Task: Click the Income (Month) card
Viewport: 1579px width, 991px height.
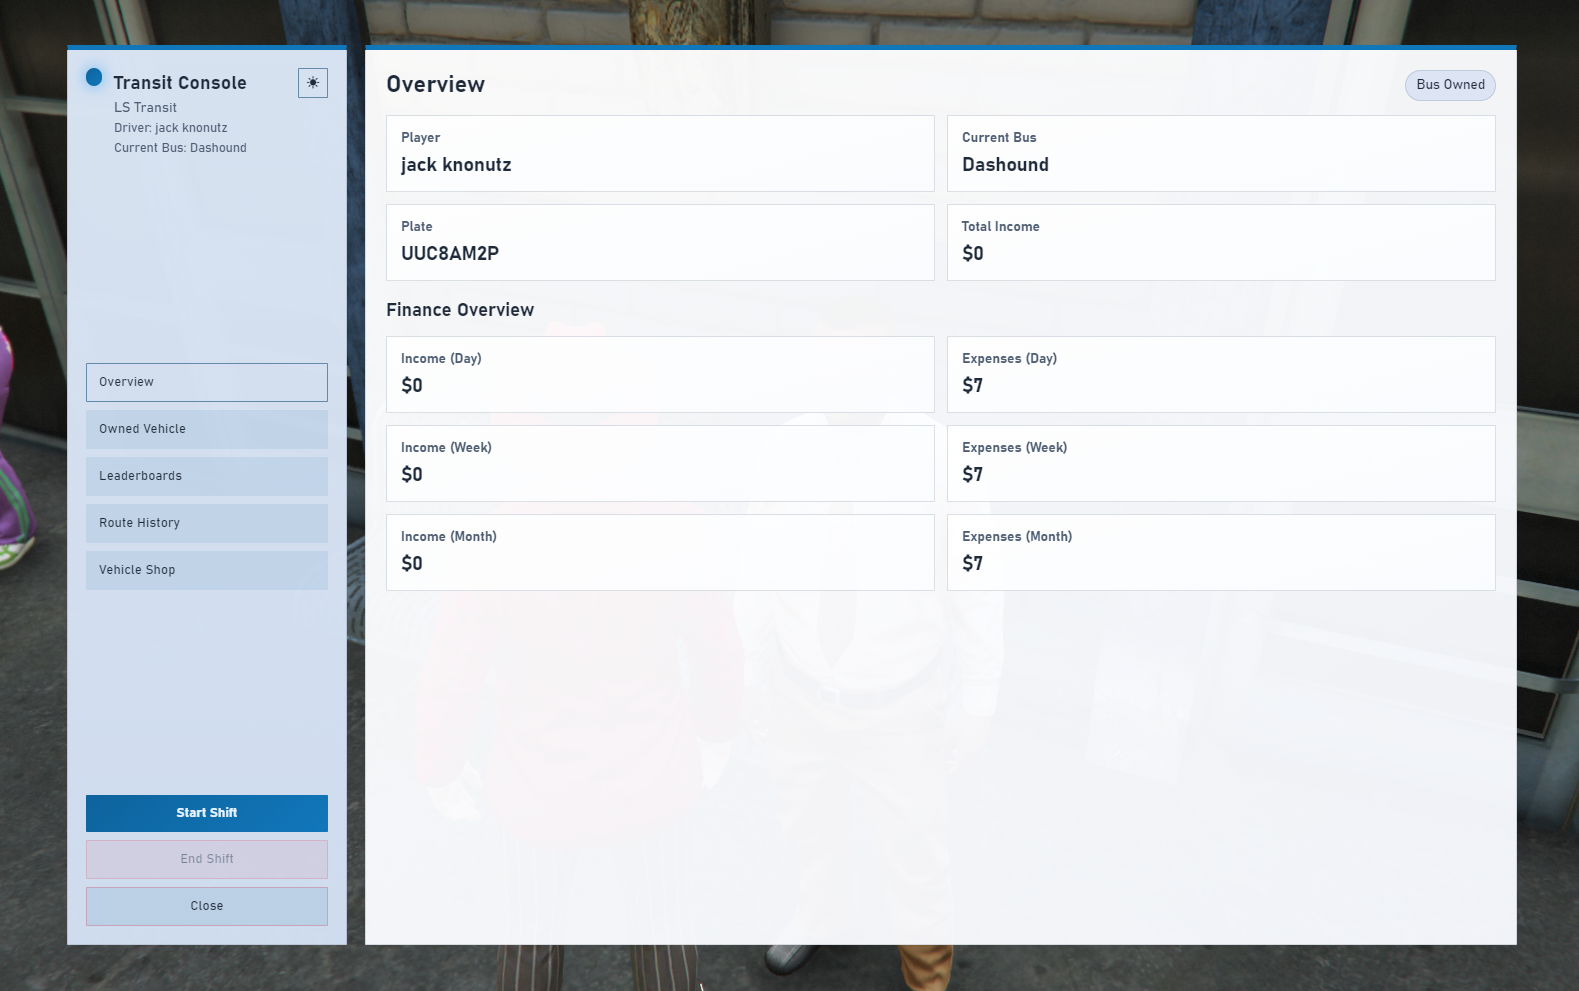Action: tap(660, 552)
